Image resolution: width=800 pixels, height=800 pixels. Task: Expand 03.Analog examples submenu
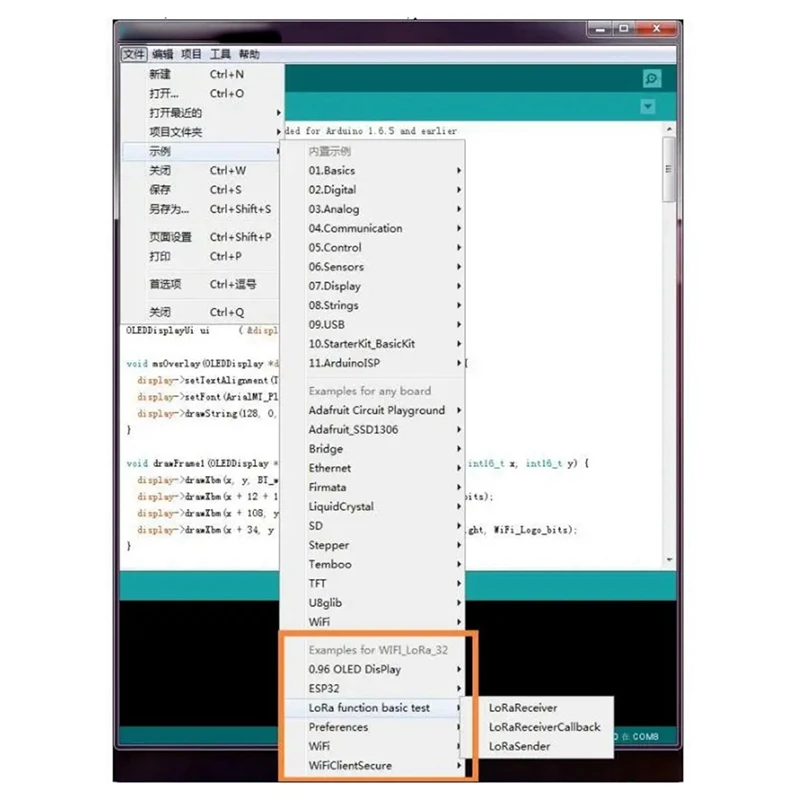[373, 209]
